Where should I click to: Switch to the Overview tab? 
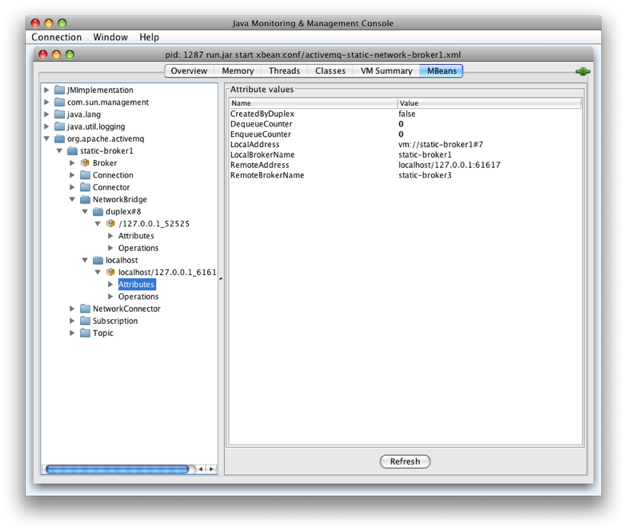point(189,71)
